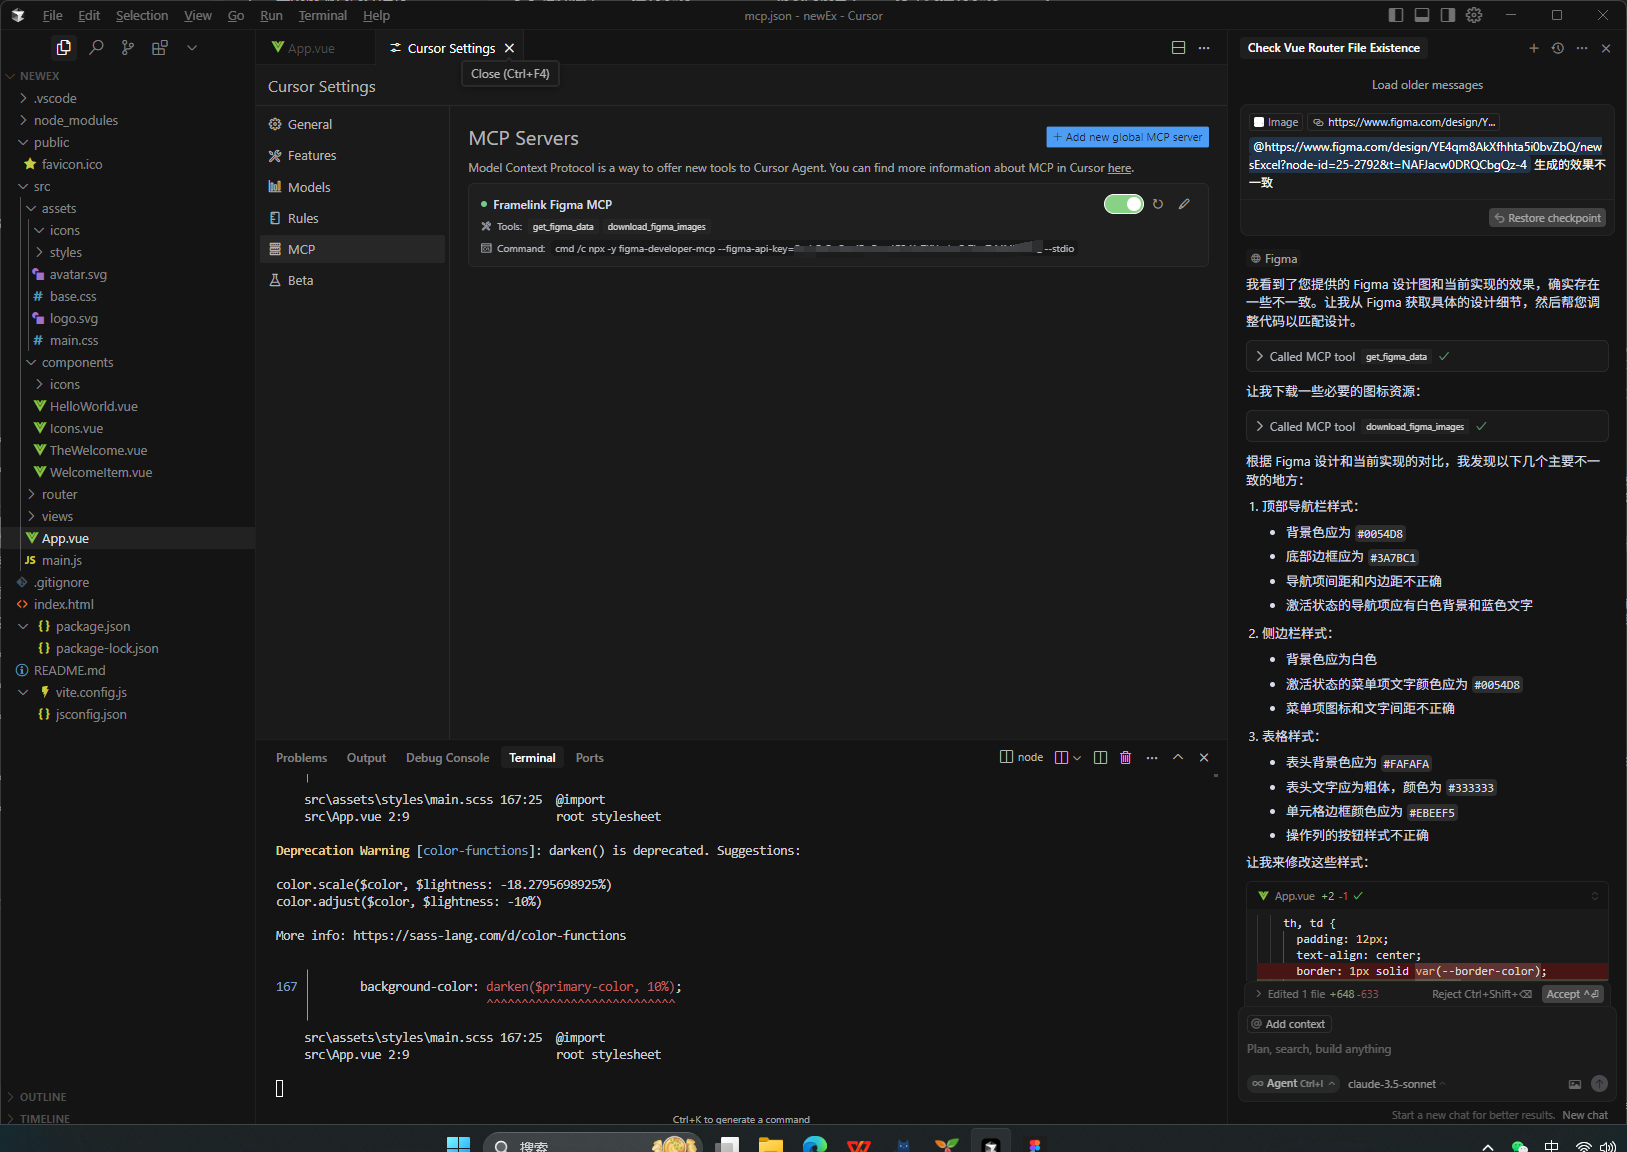The image size is (1627, 1152).
Task: Show chat history clock icon
Action: 1558,48
